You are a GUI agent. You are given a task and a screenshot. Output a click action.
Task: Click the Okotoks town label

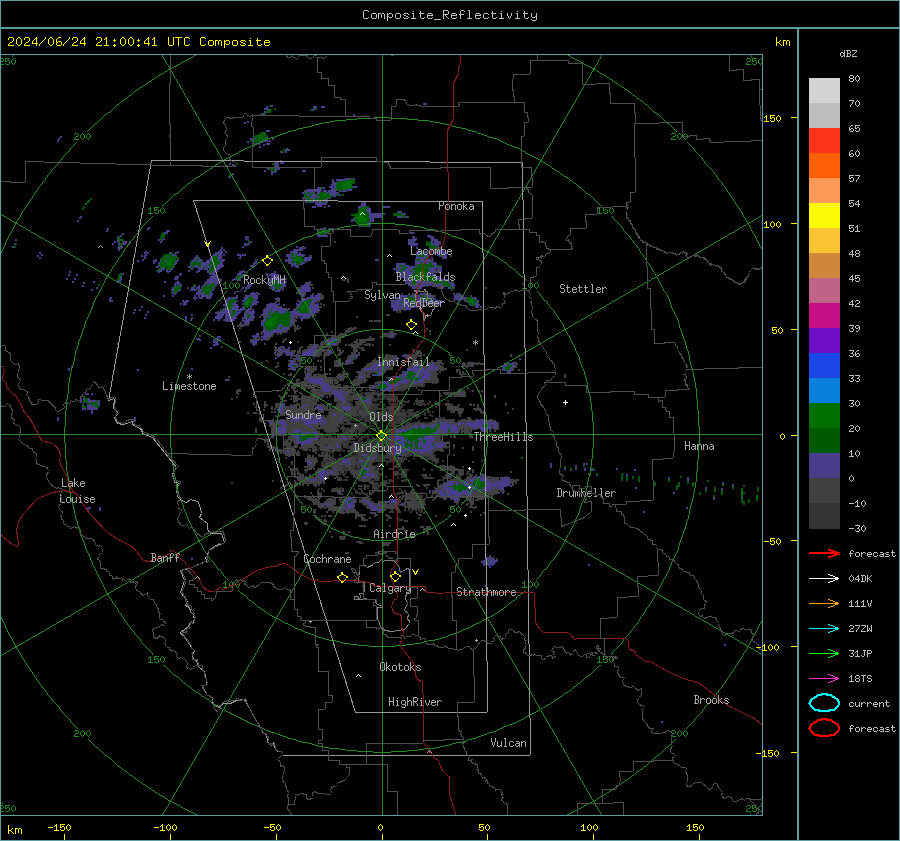tap(400, 667)
